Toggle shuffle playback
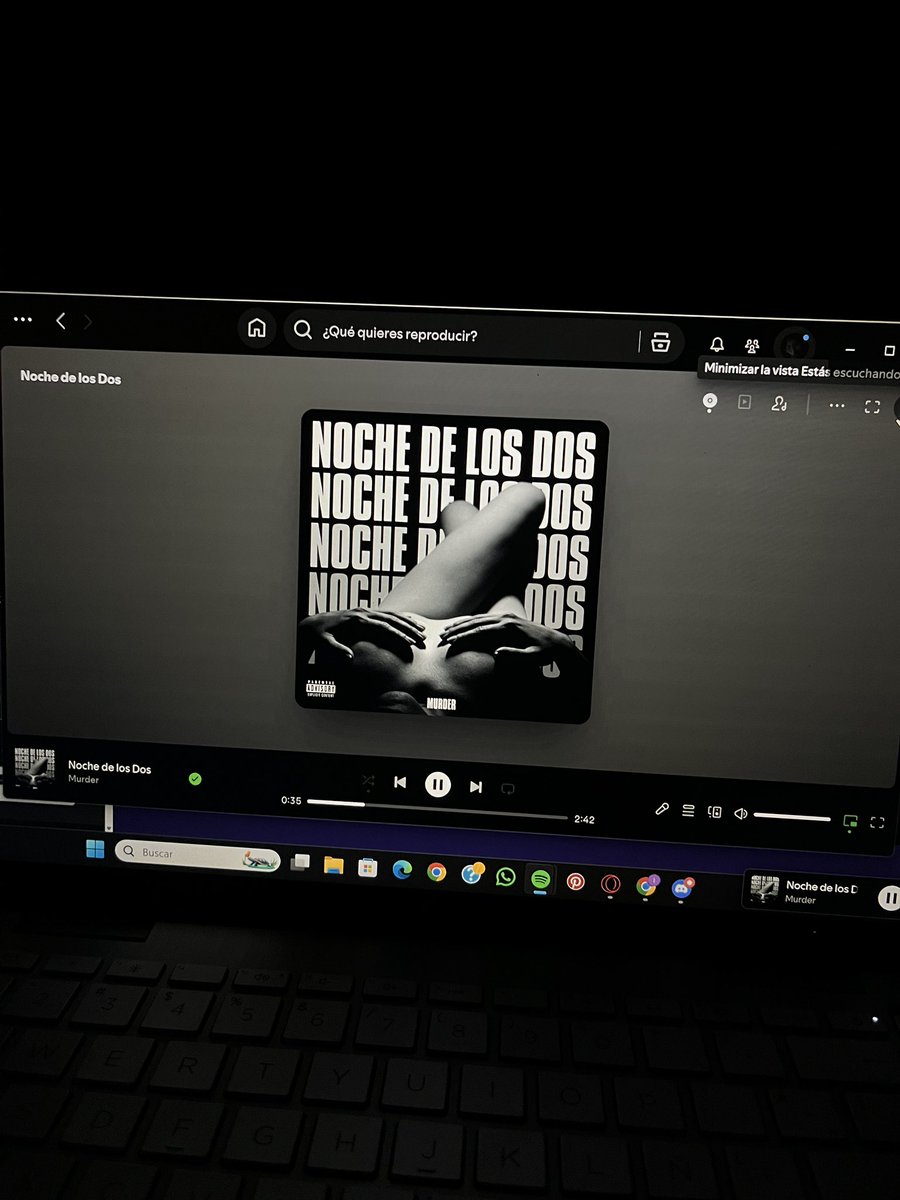Viewport: 900px width, 1200px height. click(x=368, y=781)
